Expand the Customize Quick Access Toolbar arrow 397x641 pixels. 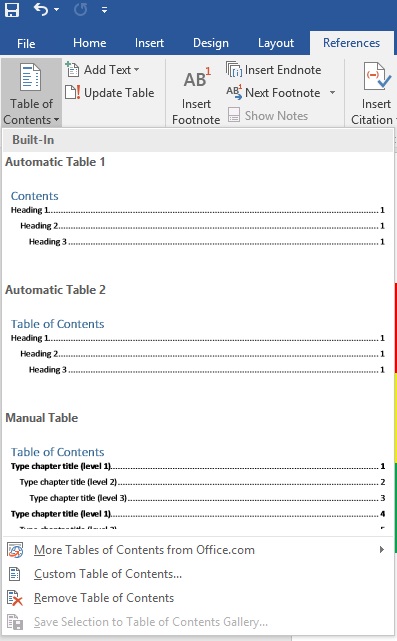pyautogui.click(x=105, y=10)
